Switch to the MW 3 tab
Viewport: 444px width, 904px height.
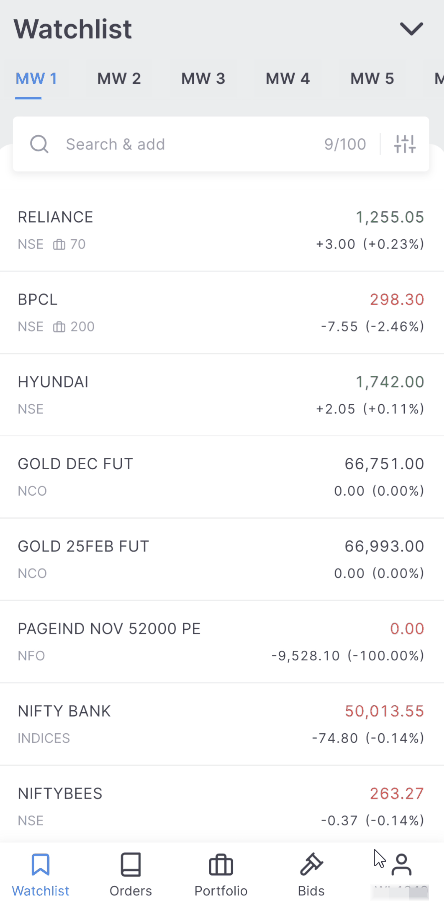pyautogui.click(x=203, y=78)
